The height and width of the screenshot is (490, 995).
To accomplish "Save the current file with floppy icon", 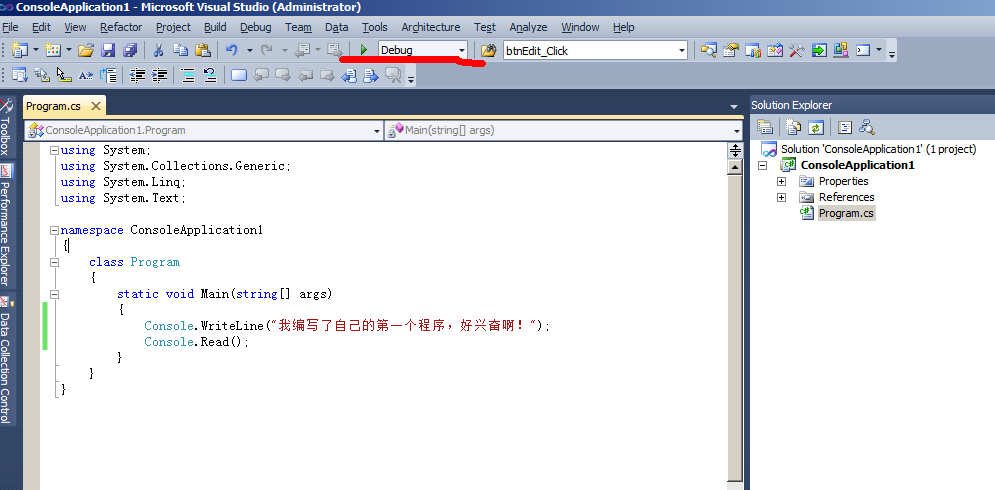I will coord(109,50).
